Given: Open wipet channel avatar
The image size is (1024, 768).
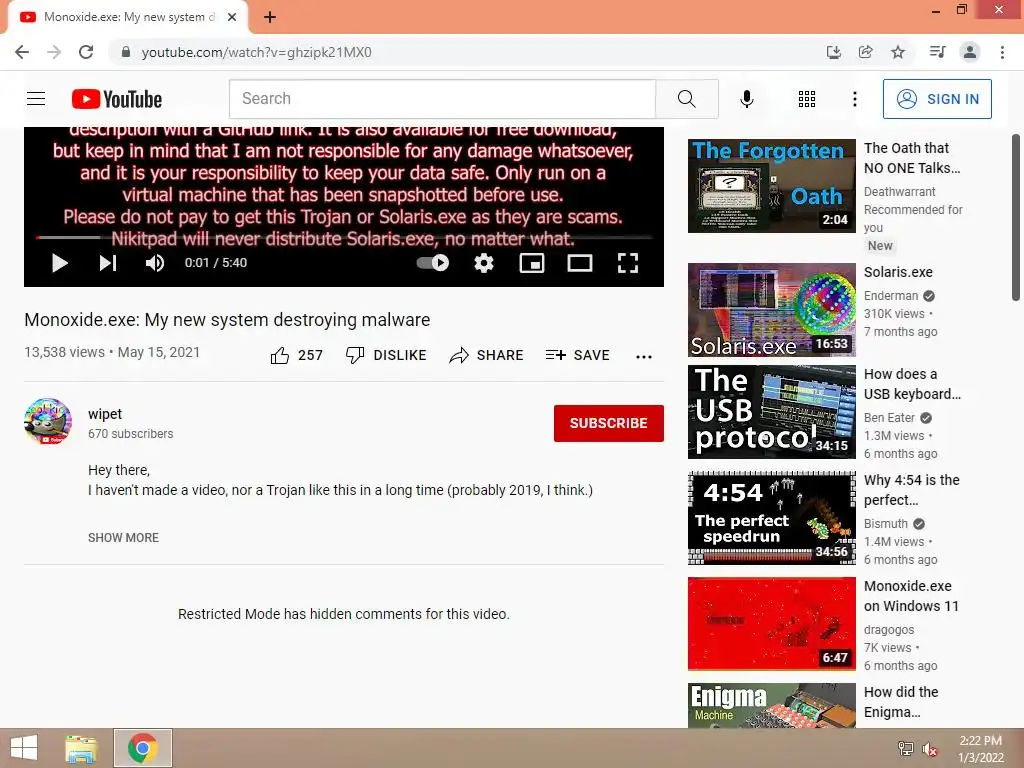Looking at the screenshot, I should (x=48, y=421).
